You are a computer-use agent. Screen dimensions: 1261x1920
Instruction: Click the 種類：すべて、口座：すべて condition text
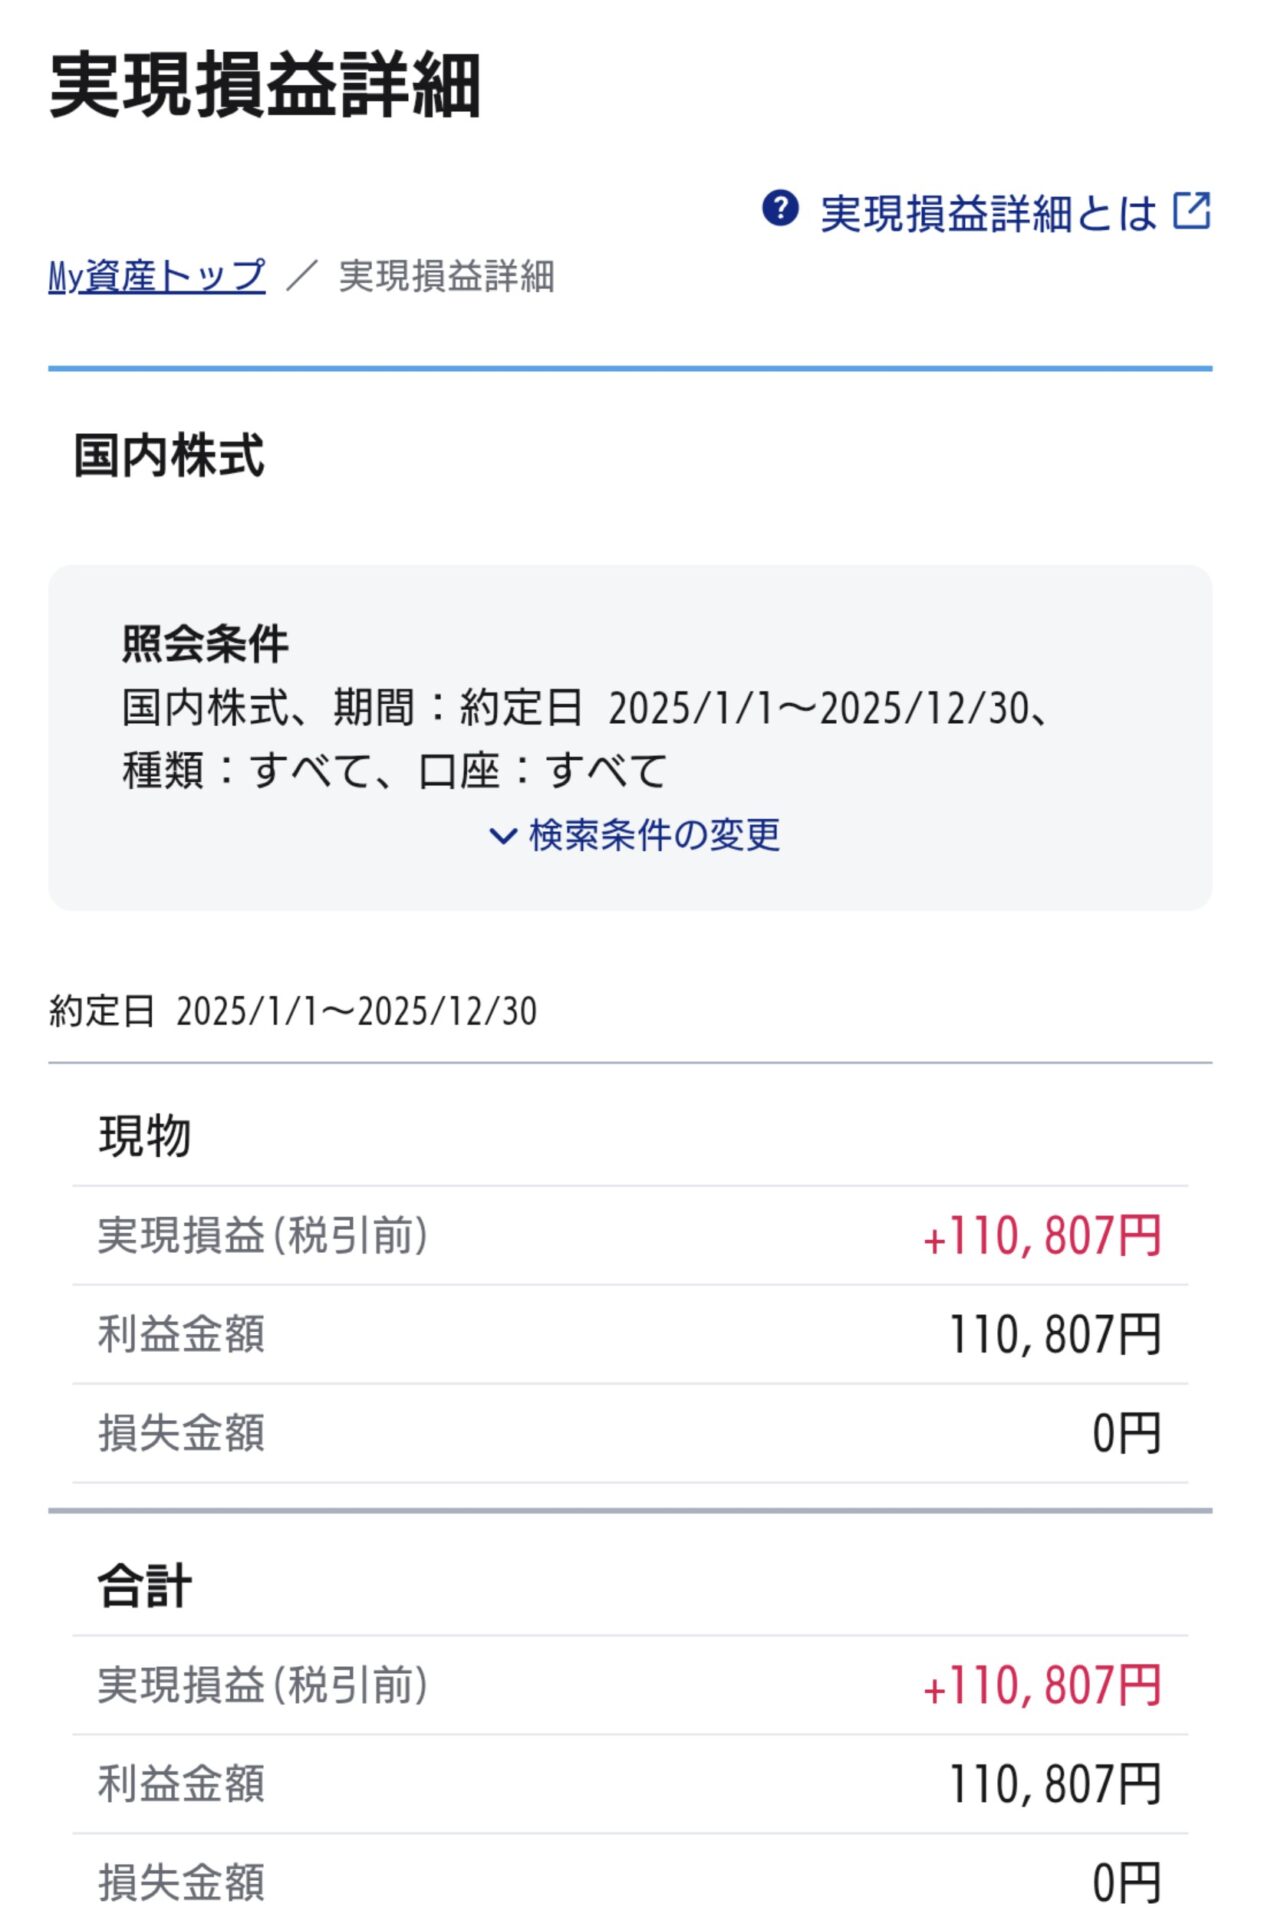[394, 771]
